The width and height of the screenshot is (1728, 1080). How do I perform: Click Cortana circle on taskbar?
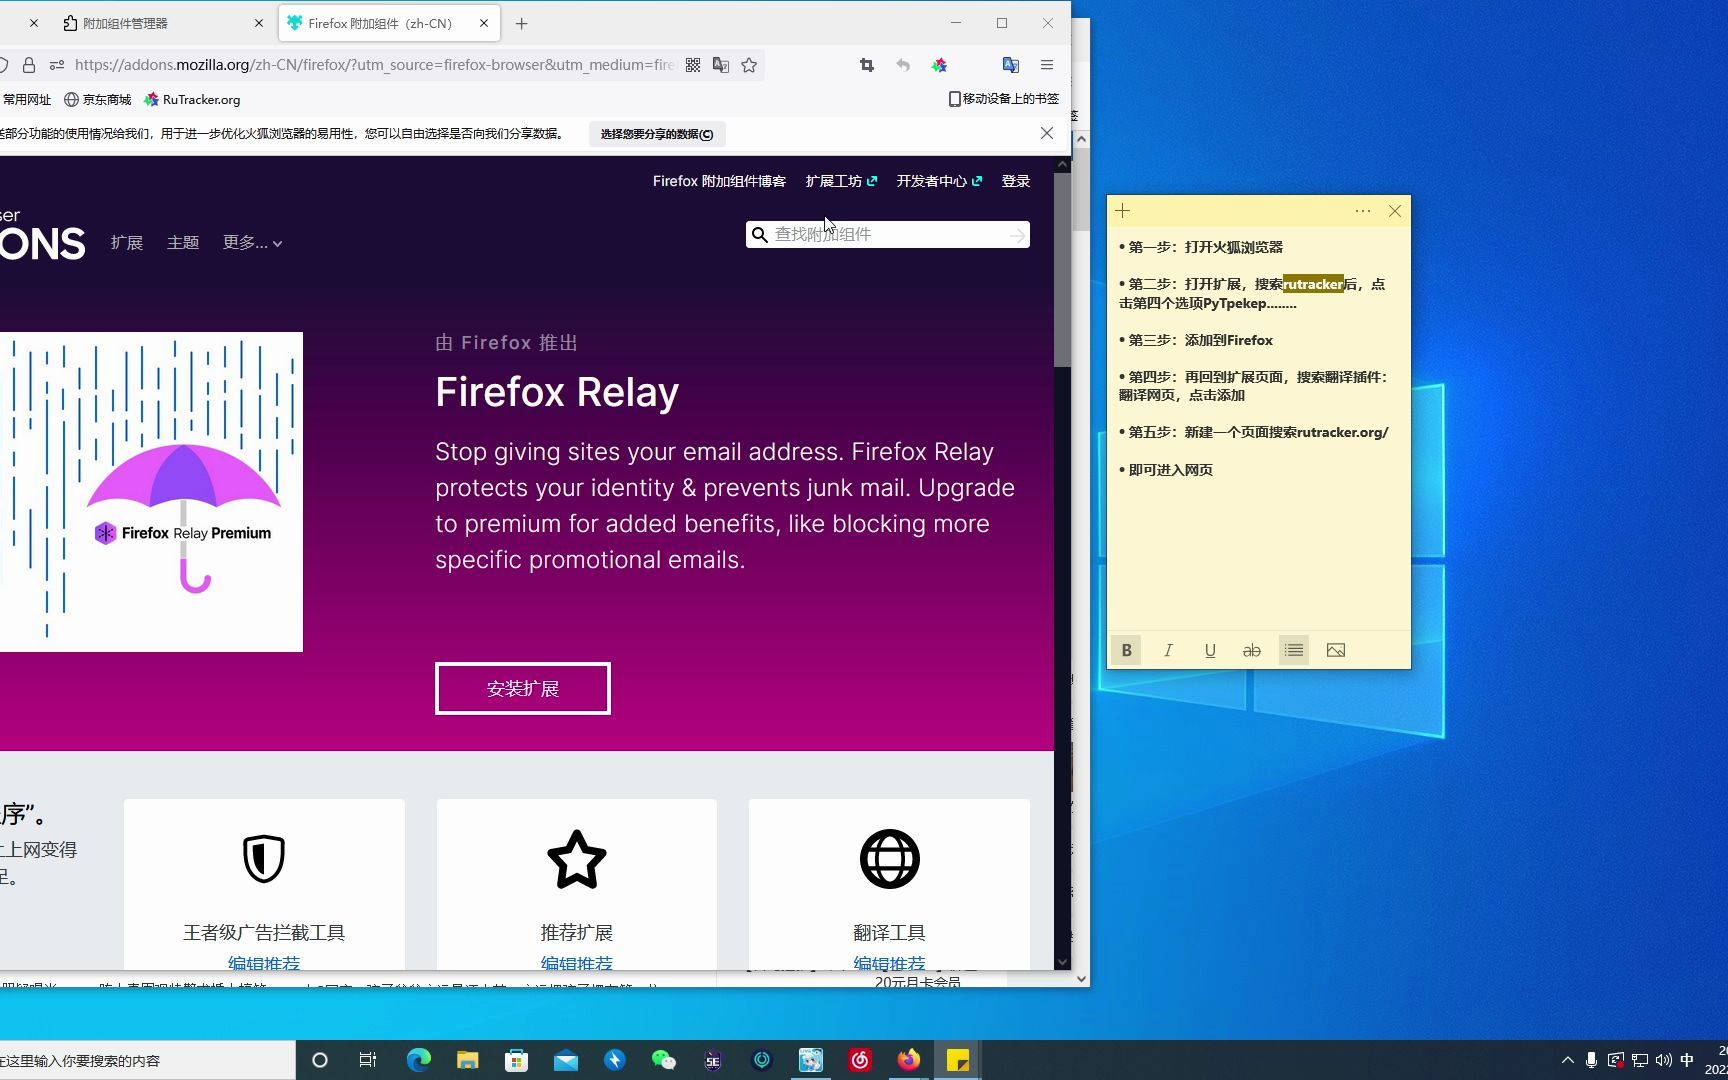point(320,1060)
